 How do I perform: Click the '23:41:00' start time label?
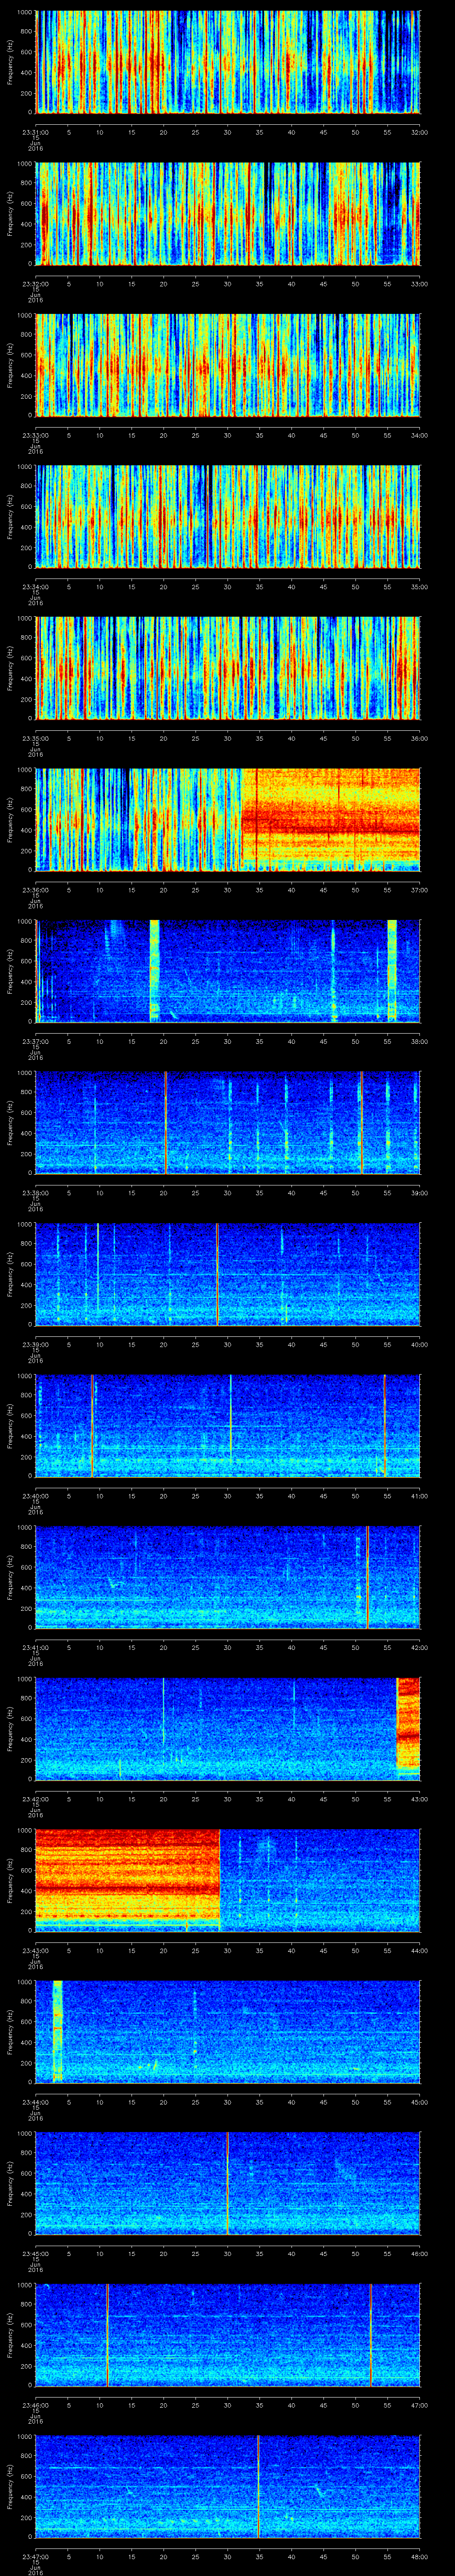pyautogui.click(x=36, y=1648)
